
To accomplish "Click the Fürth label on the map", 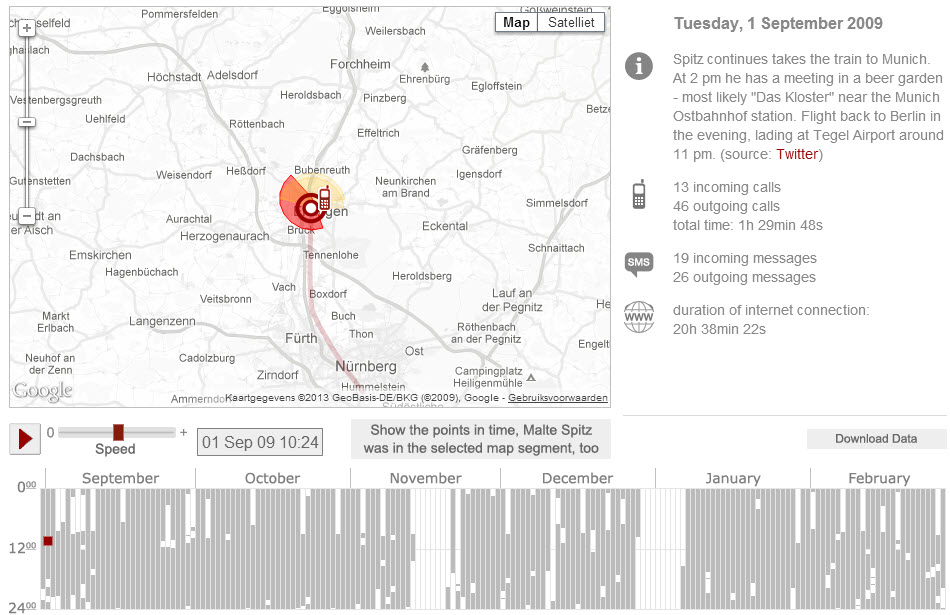I will click(x=301, y=338).
